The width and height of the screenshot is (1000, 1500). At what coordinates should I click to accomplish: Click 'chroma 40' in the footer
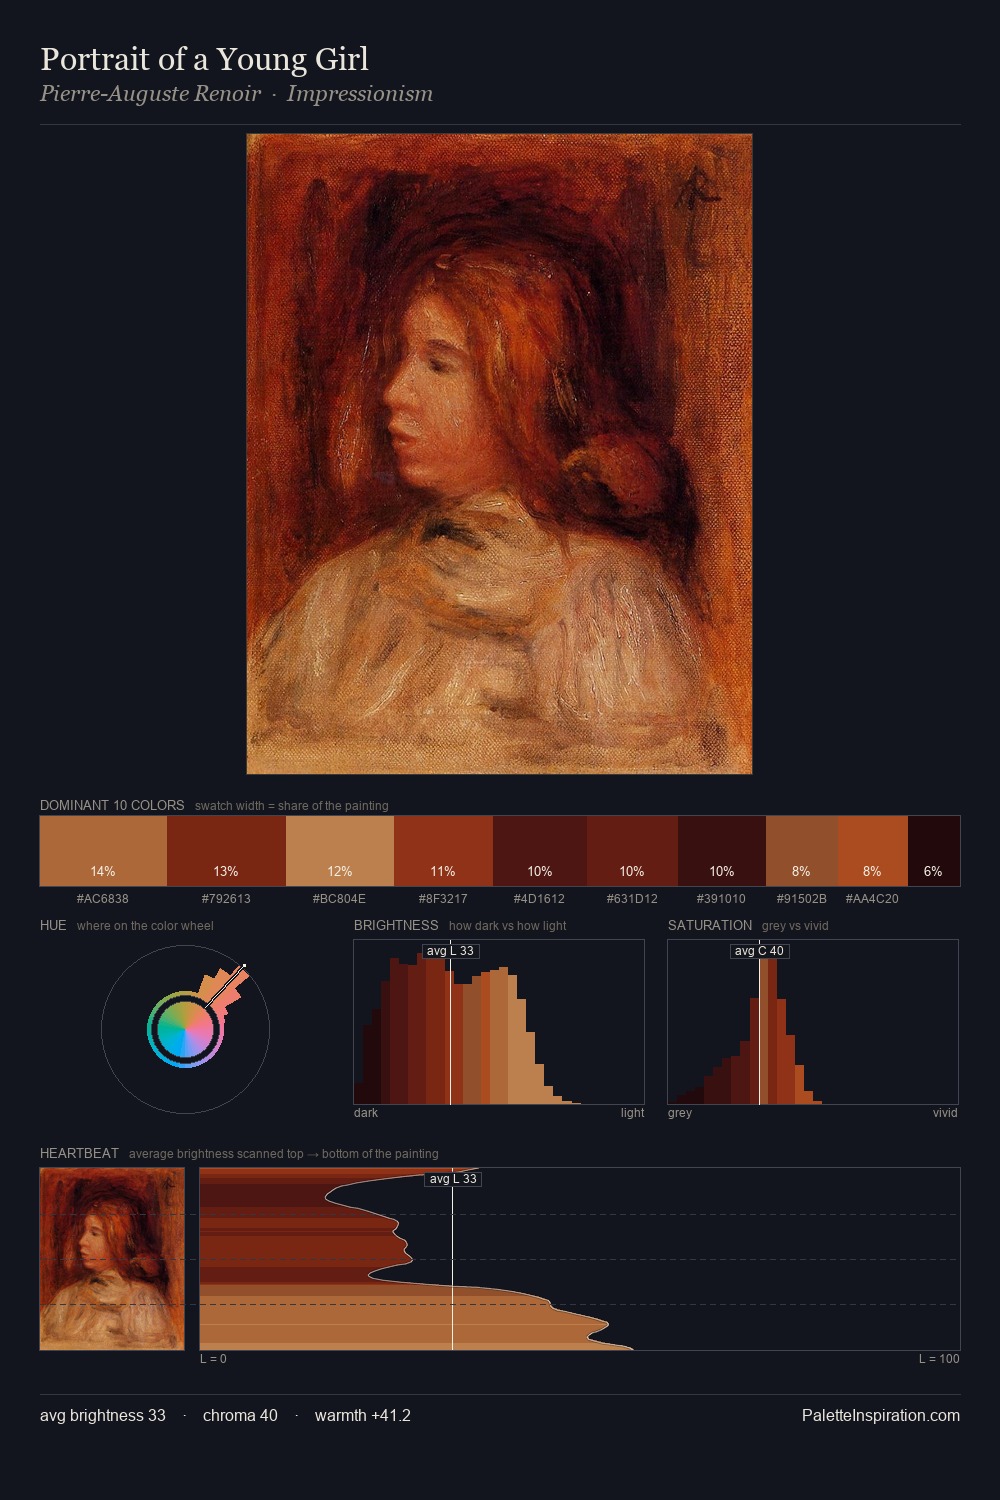point(240,1415)
